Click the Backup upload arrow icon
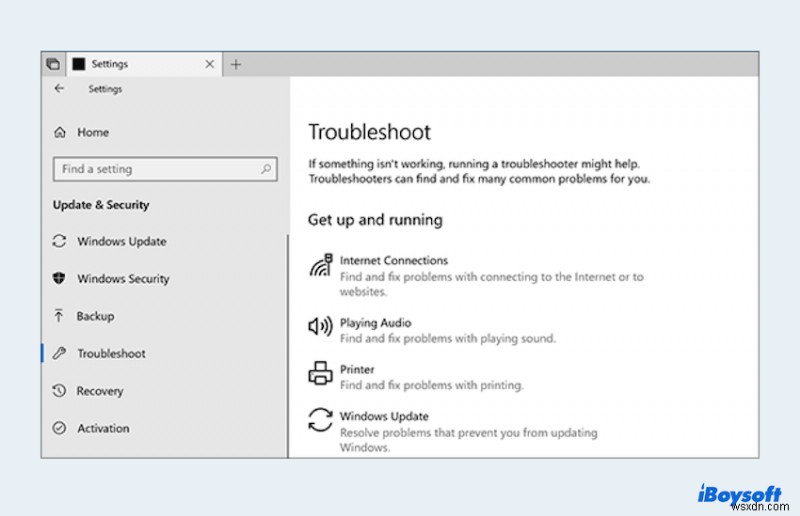The width and height of the screenshot is (800, 516). tap(59, 315)
